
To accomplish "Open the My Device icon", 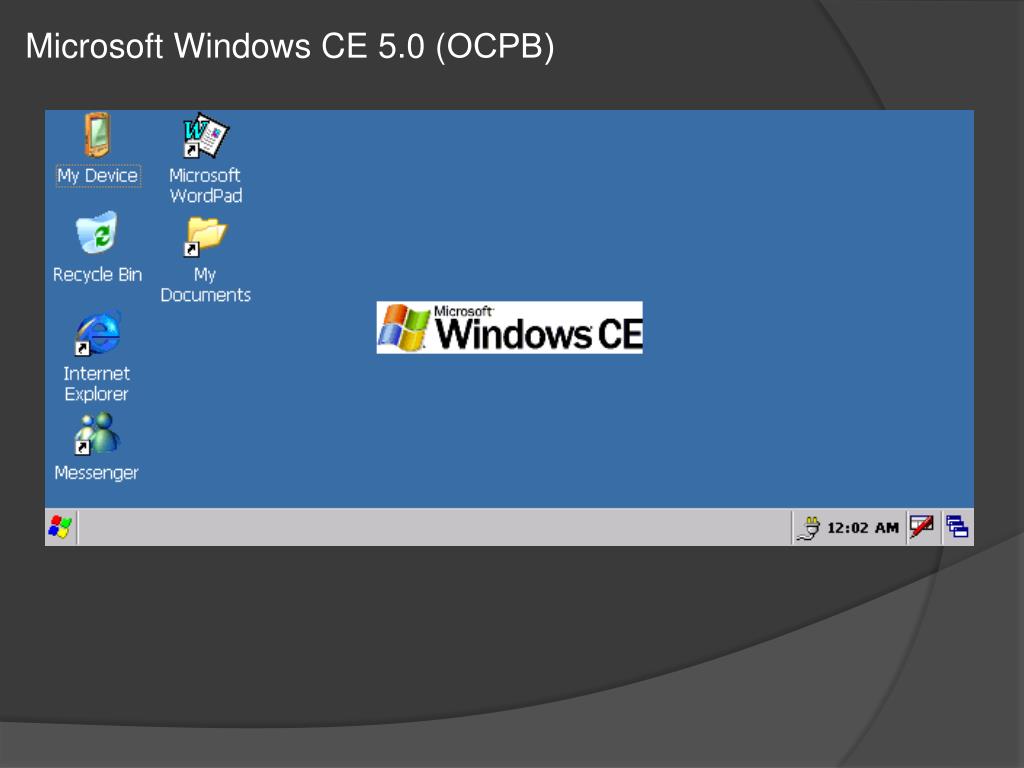I will [x=97, y=135].
